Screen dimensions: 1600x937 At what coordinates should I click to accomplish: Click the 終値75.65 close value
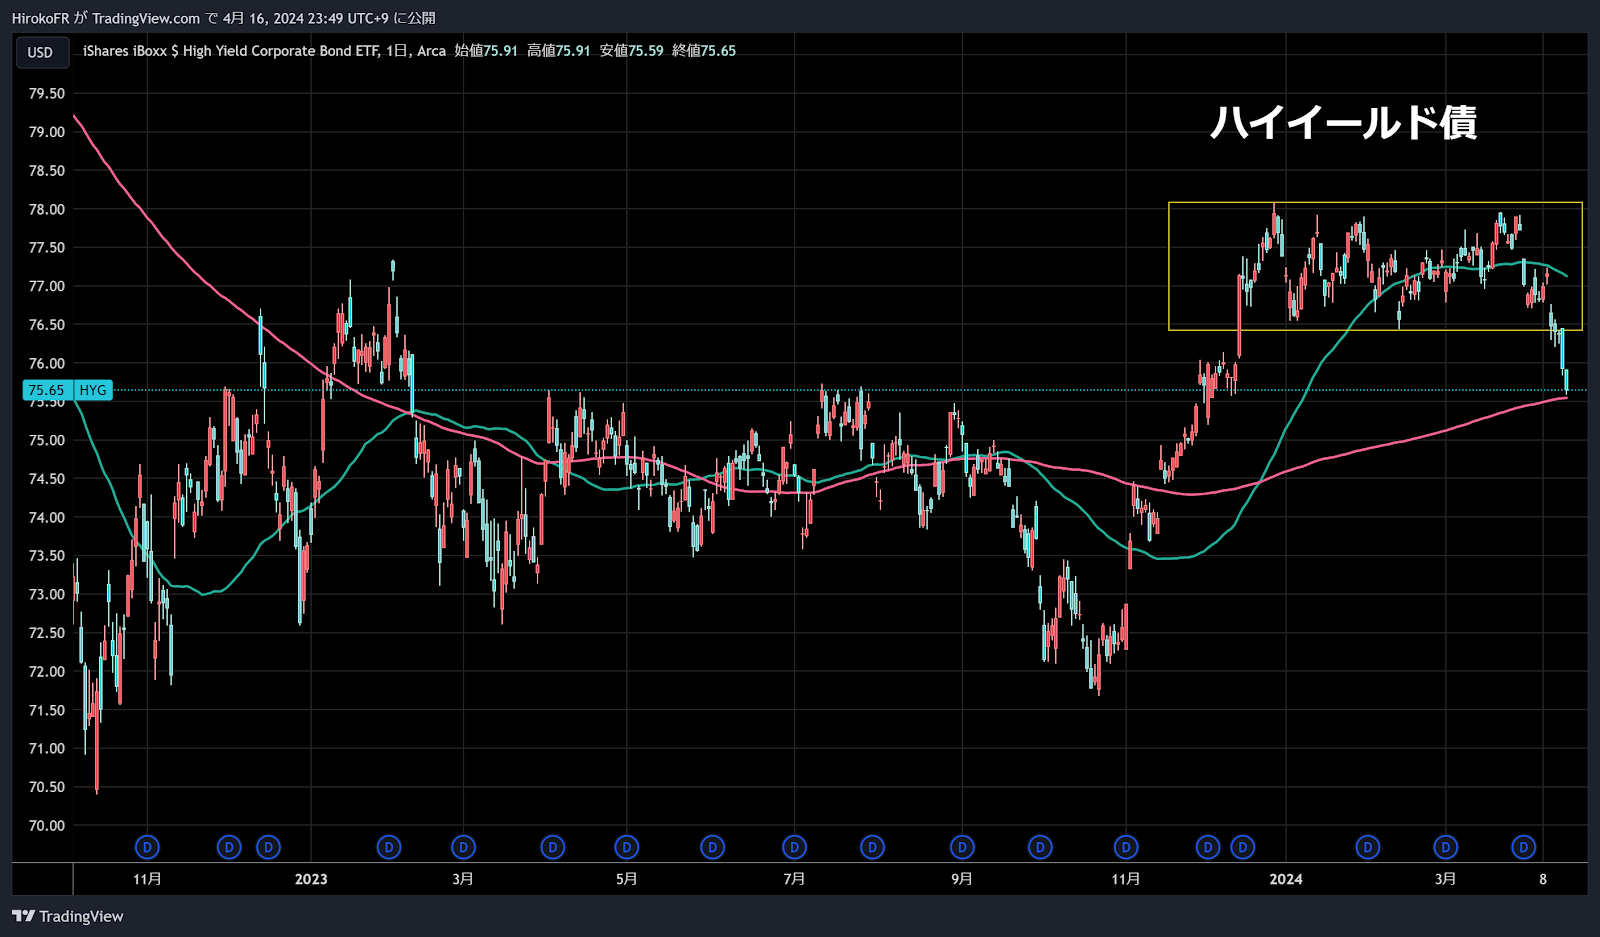pos(704,51)
